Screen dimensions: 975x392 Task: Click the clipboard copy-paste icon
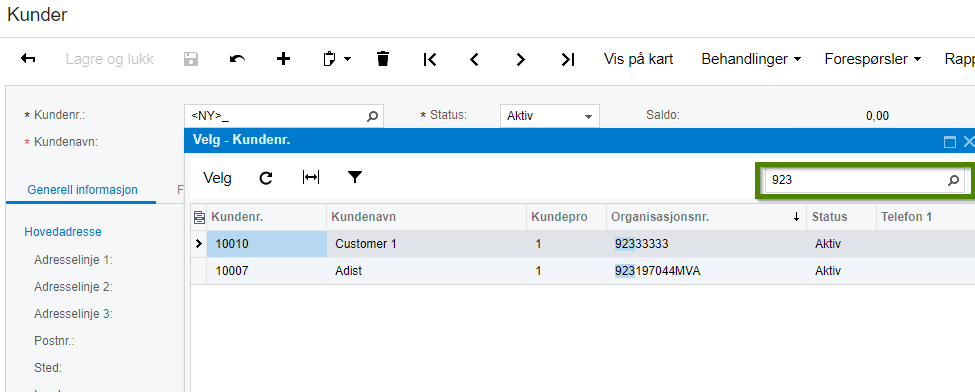[330, 59]
